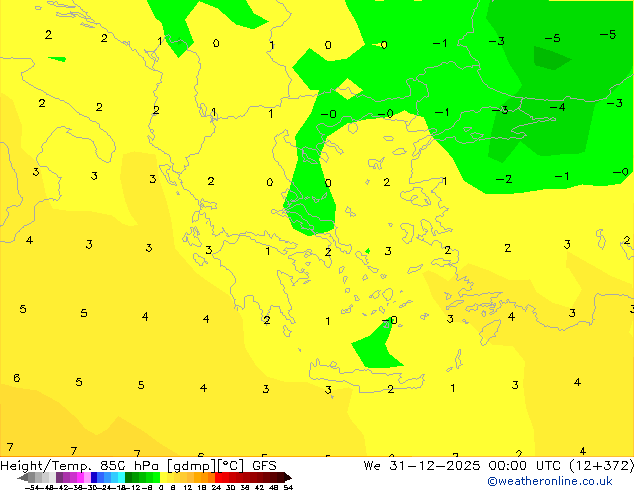Viewport: 634px width, 490px height.
Task: Click the bright yellow swatch in legend
Action: click(163, 477)
